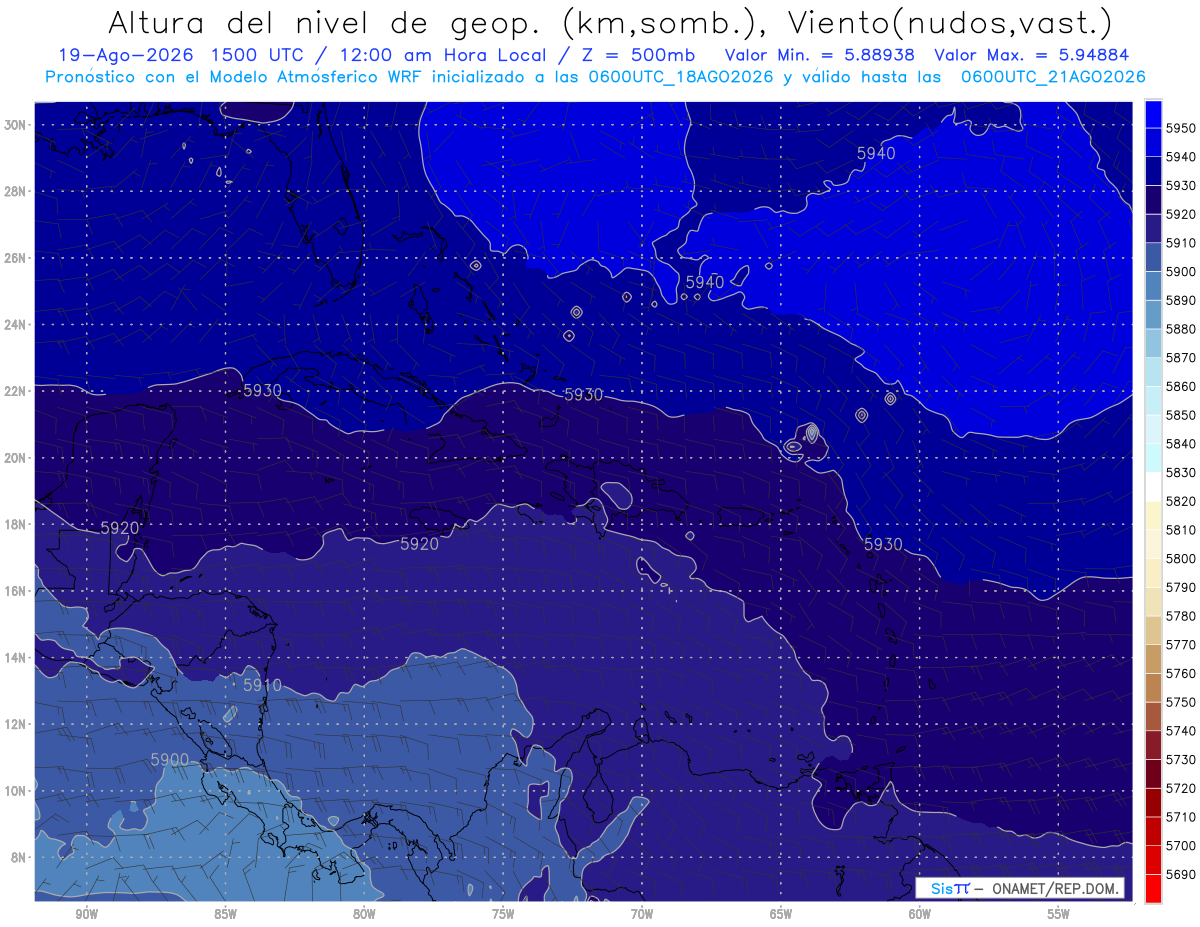
Task: Click the 30N latitude axis label
Action: (x=15, y=125)
